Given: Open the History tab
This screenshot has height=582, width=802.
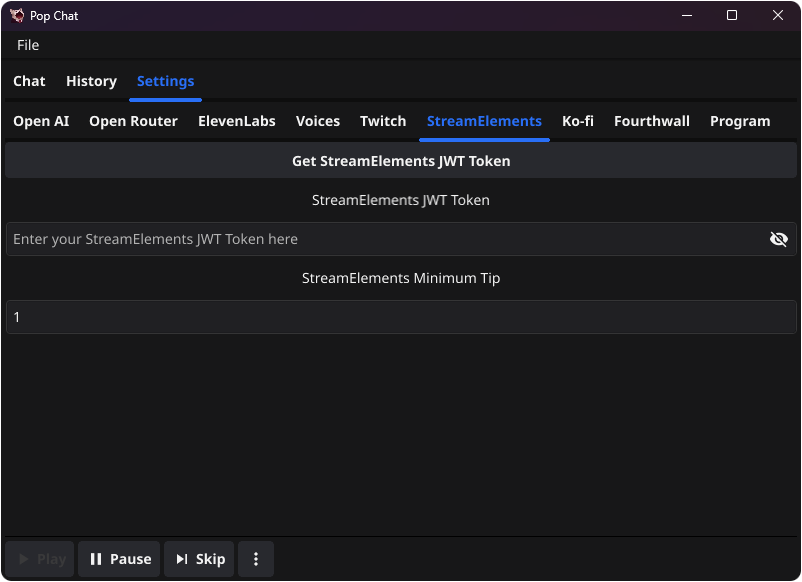Looking at the screenshot, I should (91, 81).
